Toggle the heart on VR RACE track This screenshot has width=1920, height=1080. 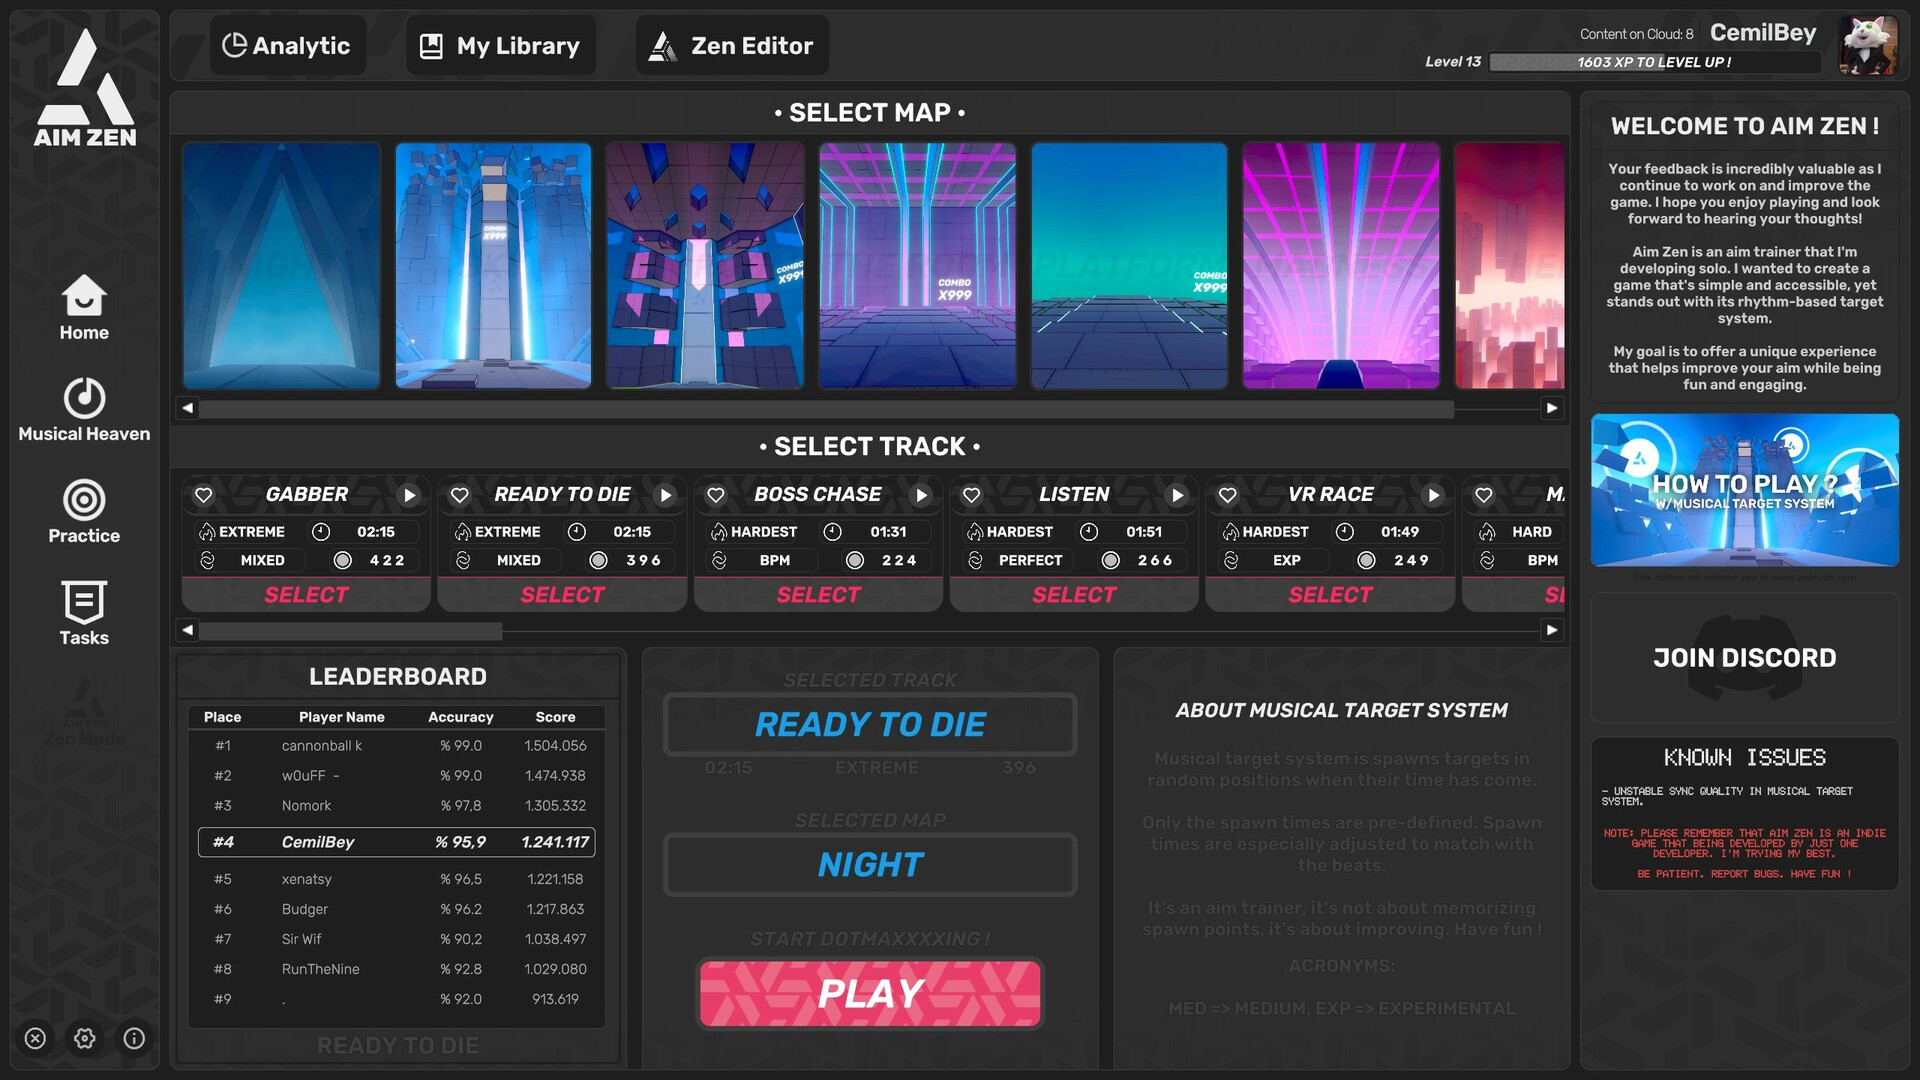1228,494
